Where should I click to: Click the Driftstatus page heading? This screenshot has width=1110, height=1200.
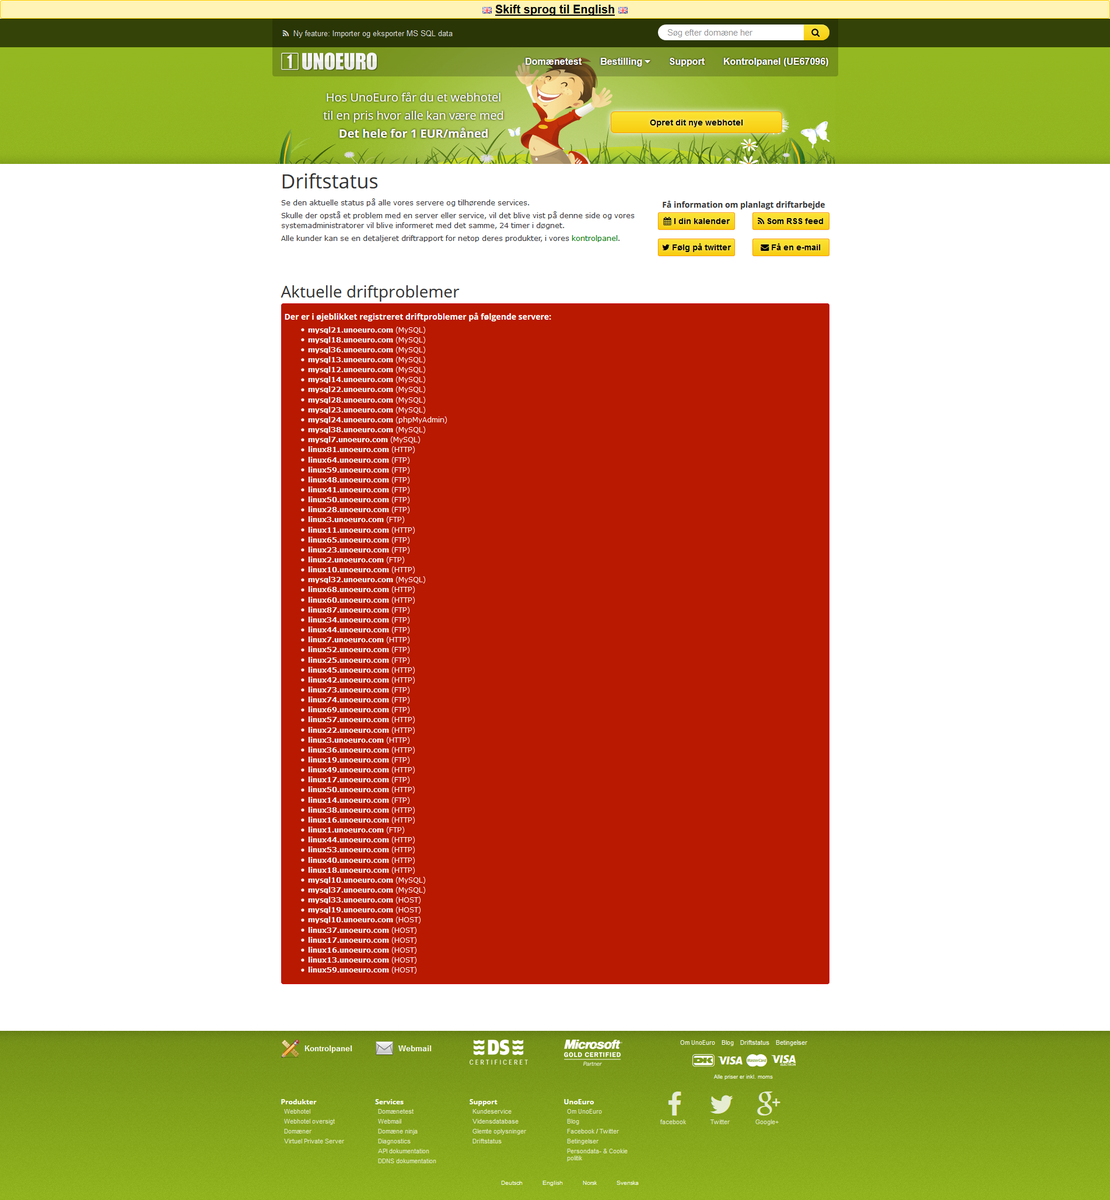click(x=330, y=182)
